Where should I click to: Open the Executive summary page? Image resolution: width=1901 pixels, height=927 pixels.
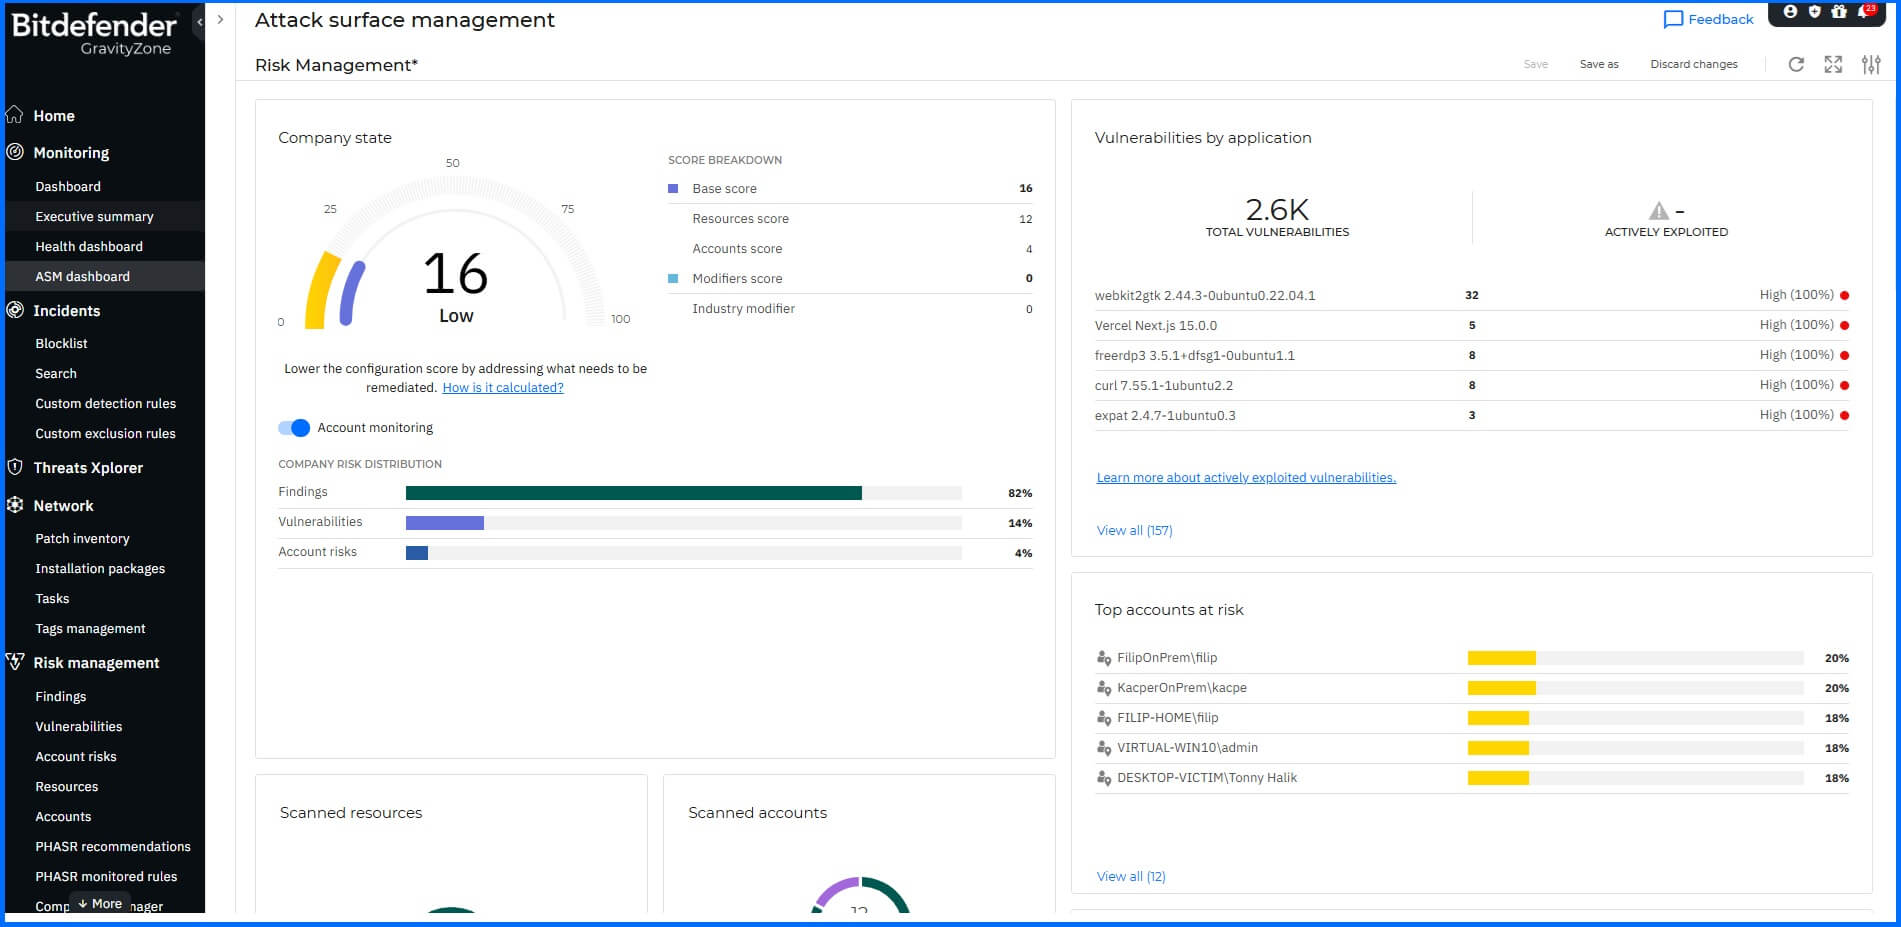[94, 217]
